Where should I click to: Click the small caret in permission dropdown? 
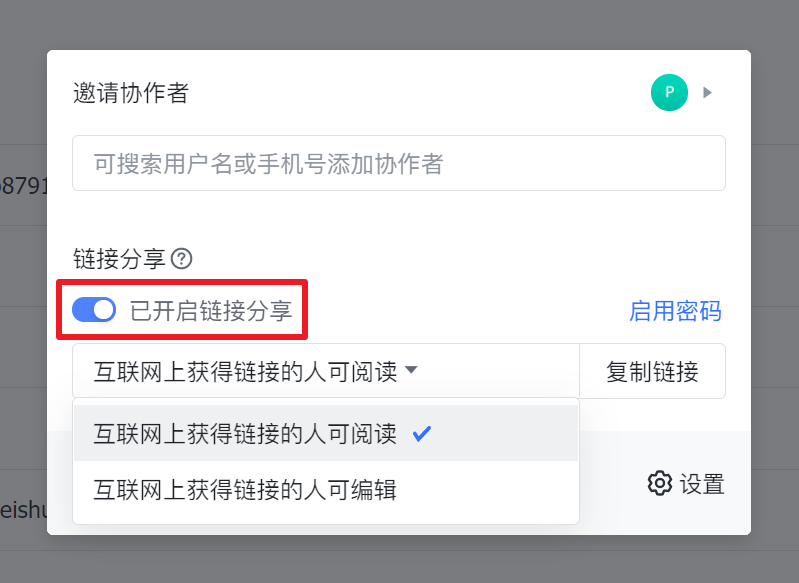click(x=412, y=372)
